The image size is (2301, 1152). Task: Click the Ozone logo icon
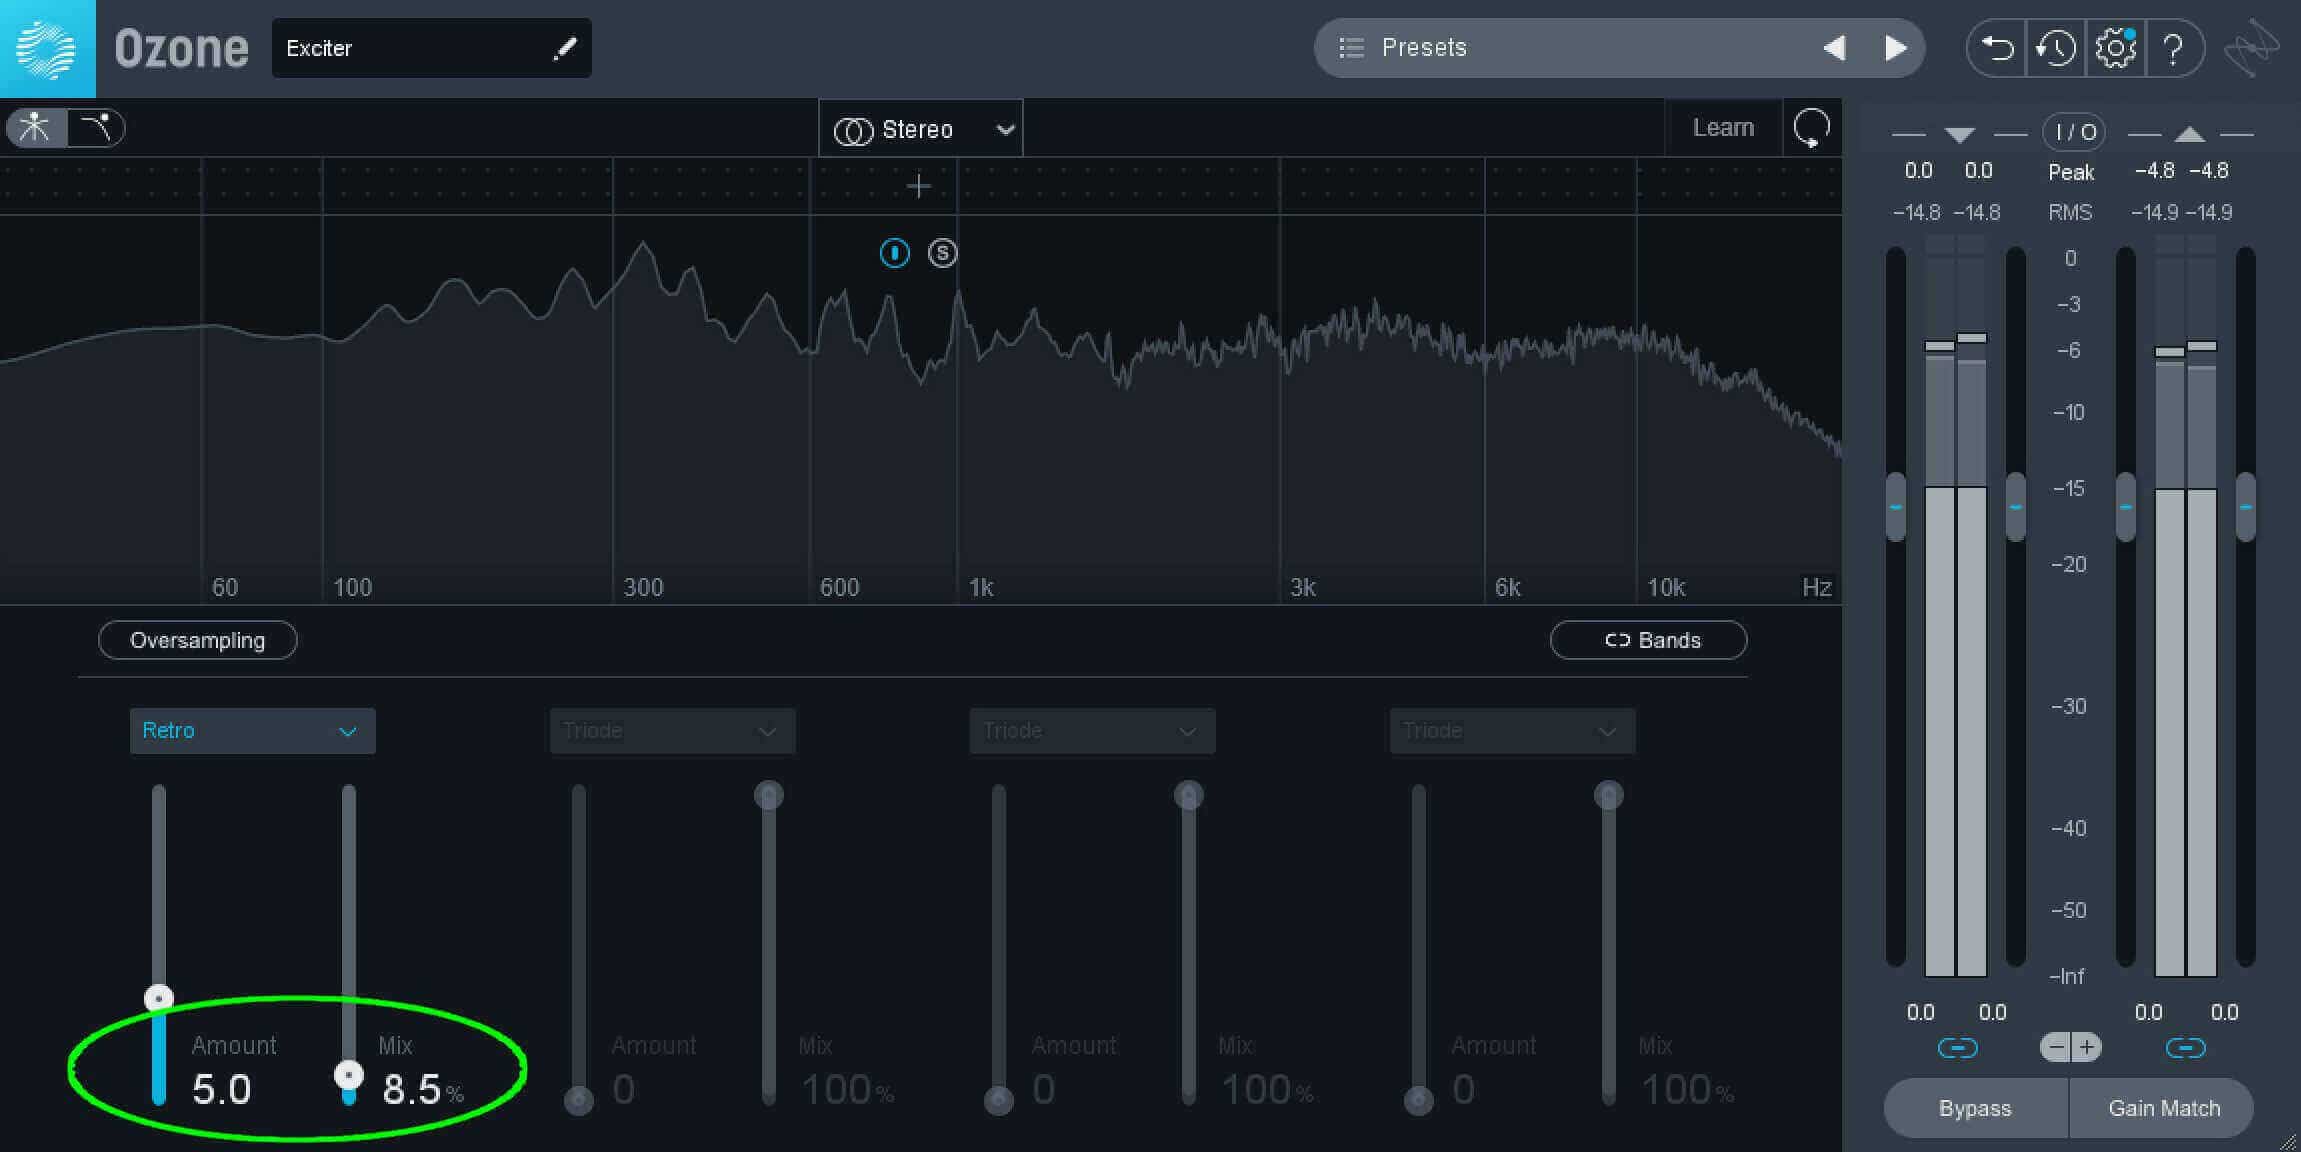click(x=47, y=48)
